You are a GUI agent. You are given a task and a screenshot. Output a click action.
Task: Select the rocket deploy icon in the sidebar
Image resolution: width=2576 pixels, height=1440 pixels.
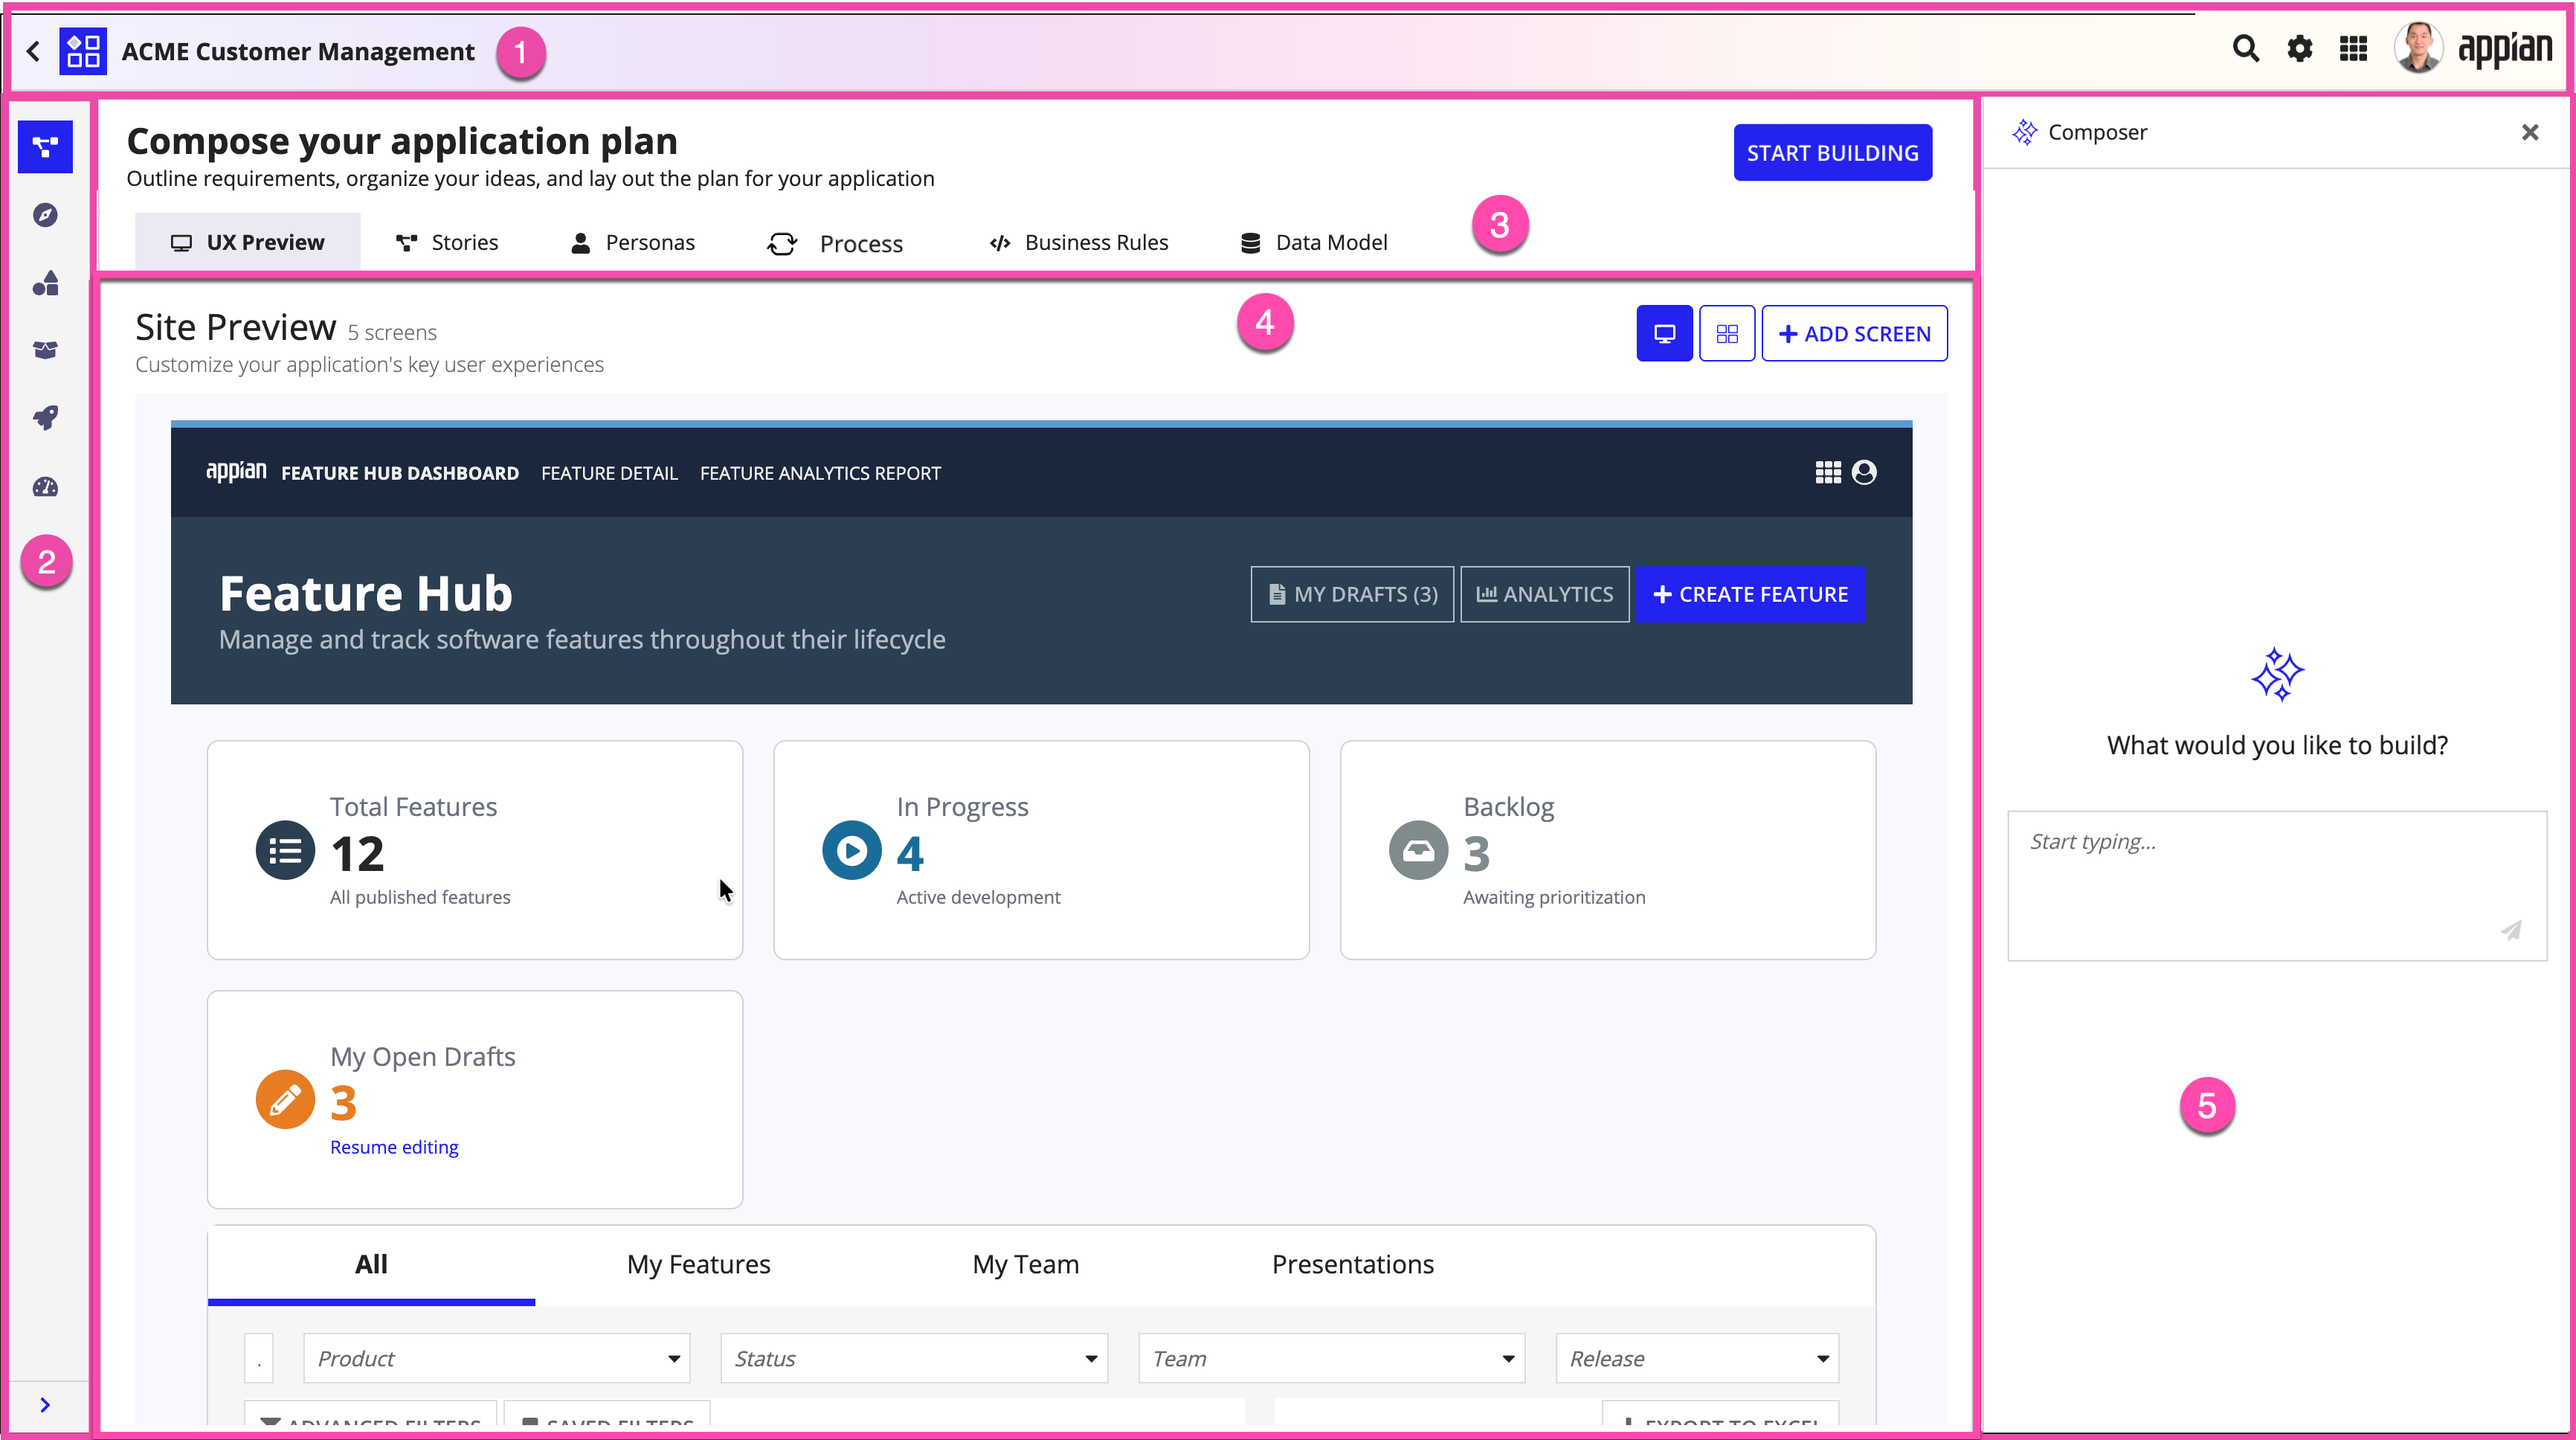click(45, 418)
